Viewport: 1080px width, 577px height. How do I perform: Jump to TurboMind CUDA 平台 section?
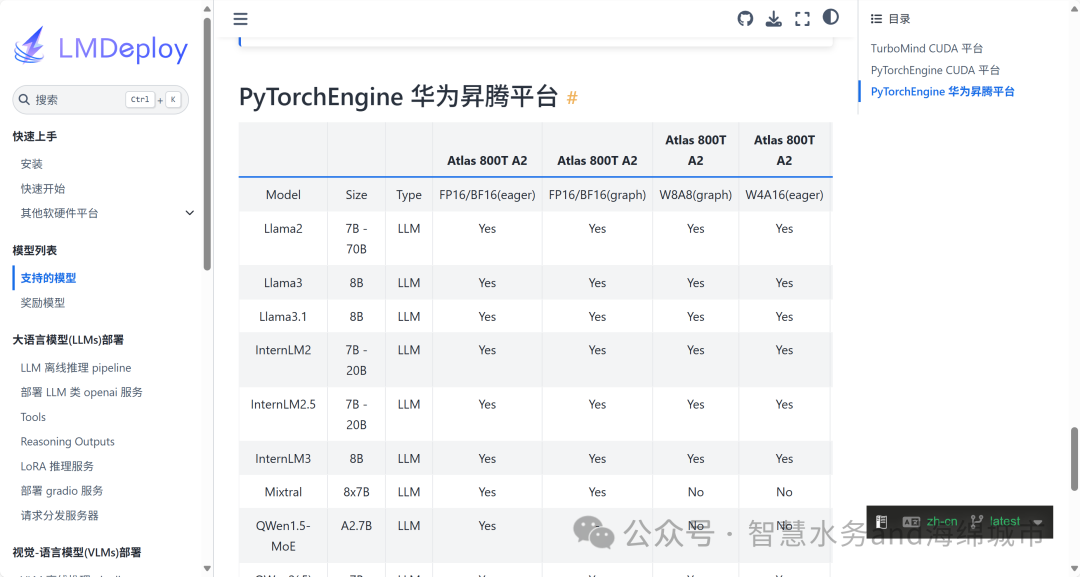point(926,48)
